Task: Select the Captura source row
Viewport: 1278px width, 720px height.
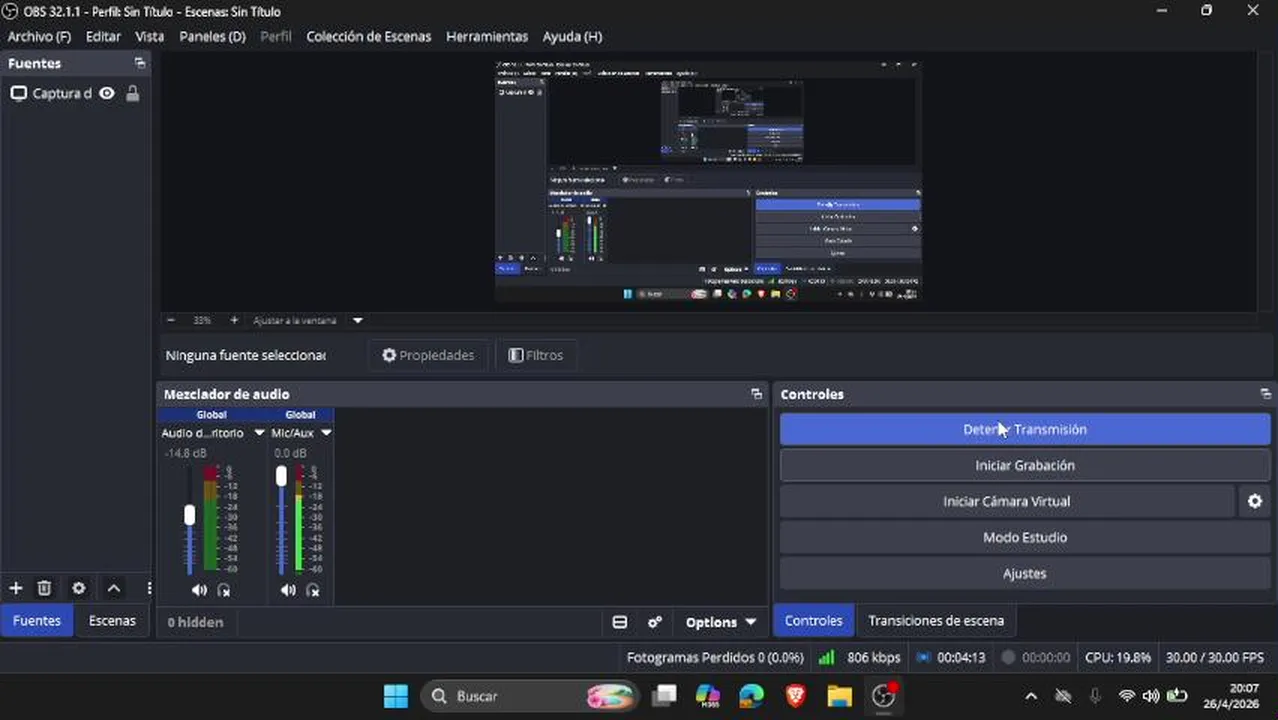Action: (75, 93)
